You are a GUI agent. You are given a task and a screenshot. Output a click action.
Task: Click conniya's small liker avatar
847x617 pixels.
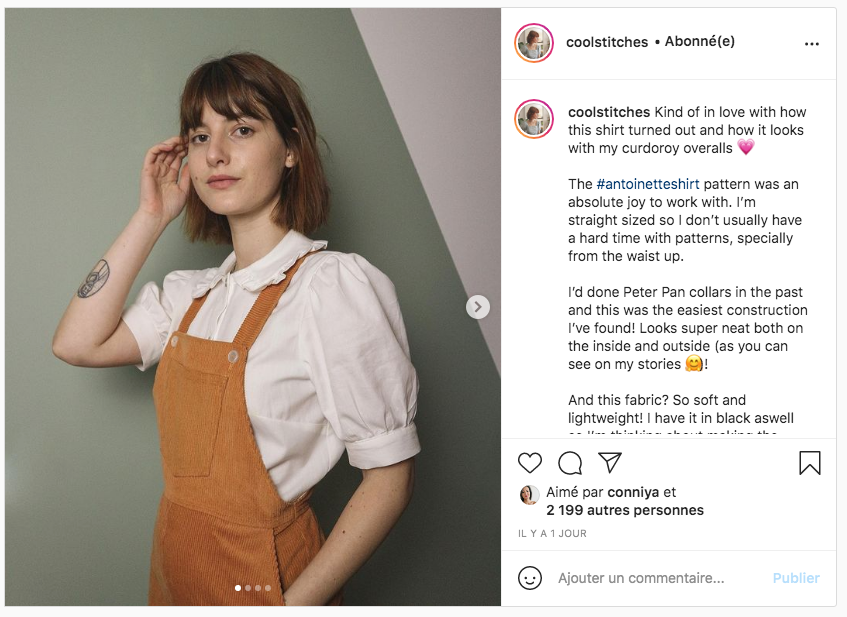pos(529,494)
